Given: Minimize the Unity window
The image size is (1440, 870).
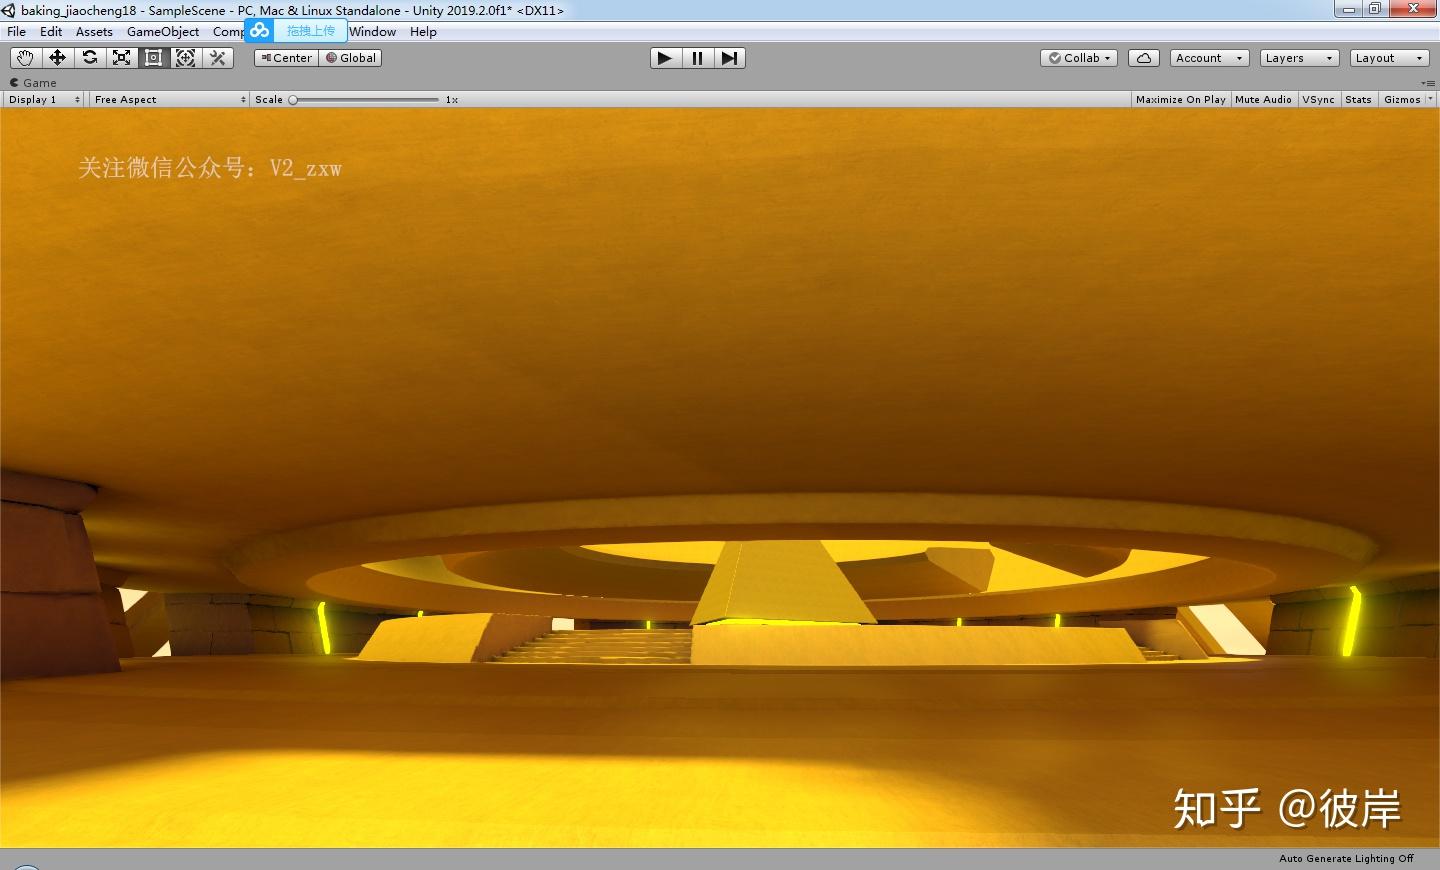Looking at the screenshot, I should tap(1349, 9).
